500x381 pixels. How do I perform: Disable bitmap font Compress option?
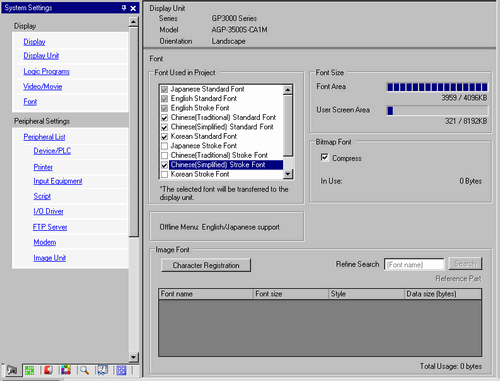[x=324, y=157]
